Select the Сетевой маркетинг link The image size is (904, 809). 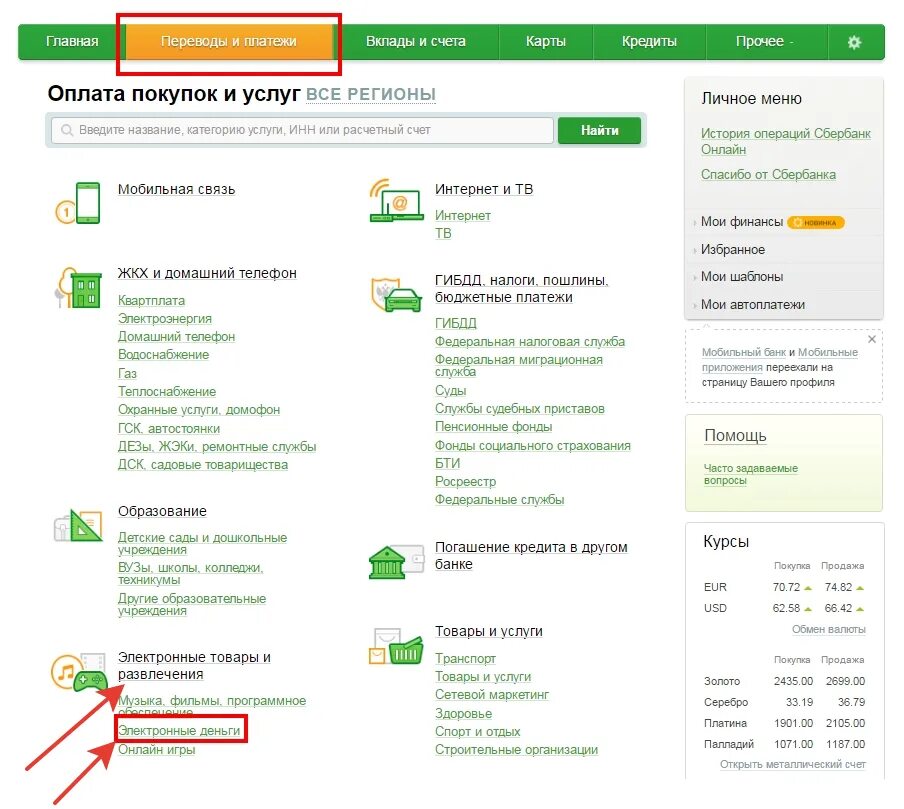point(492,695)
